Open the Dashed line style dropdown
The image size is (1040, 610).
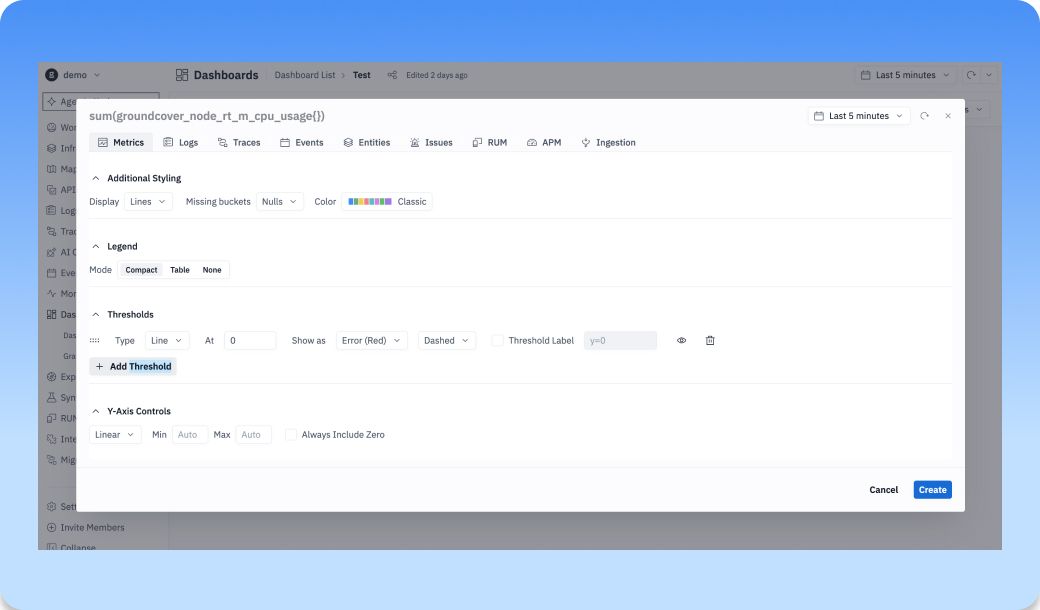(446, 340)
